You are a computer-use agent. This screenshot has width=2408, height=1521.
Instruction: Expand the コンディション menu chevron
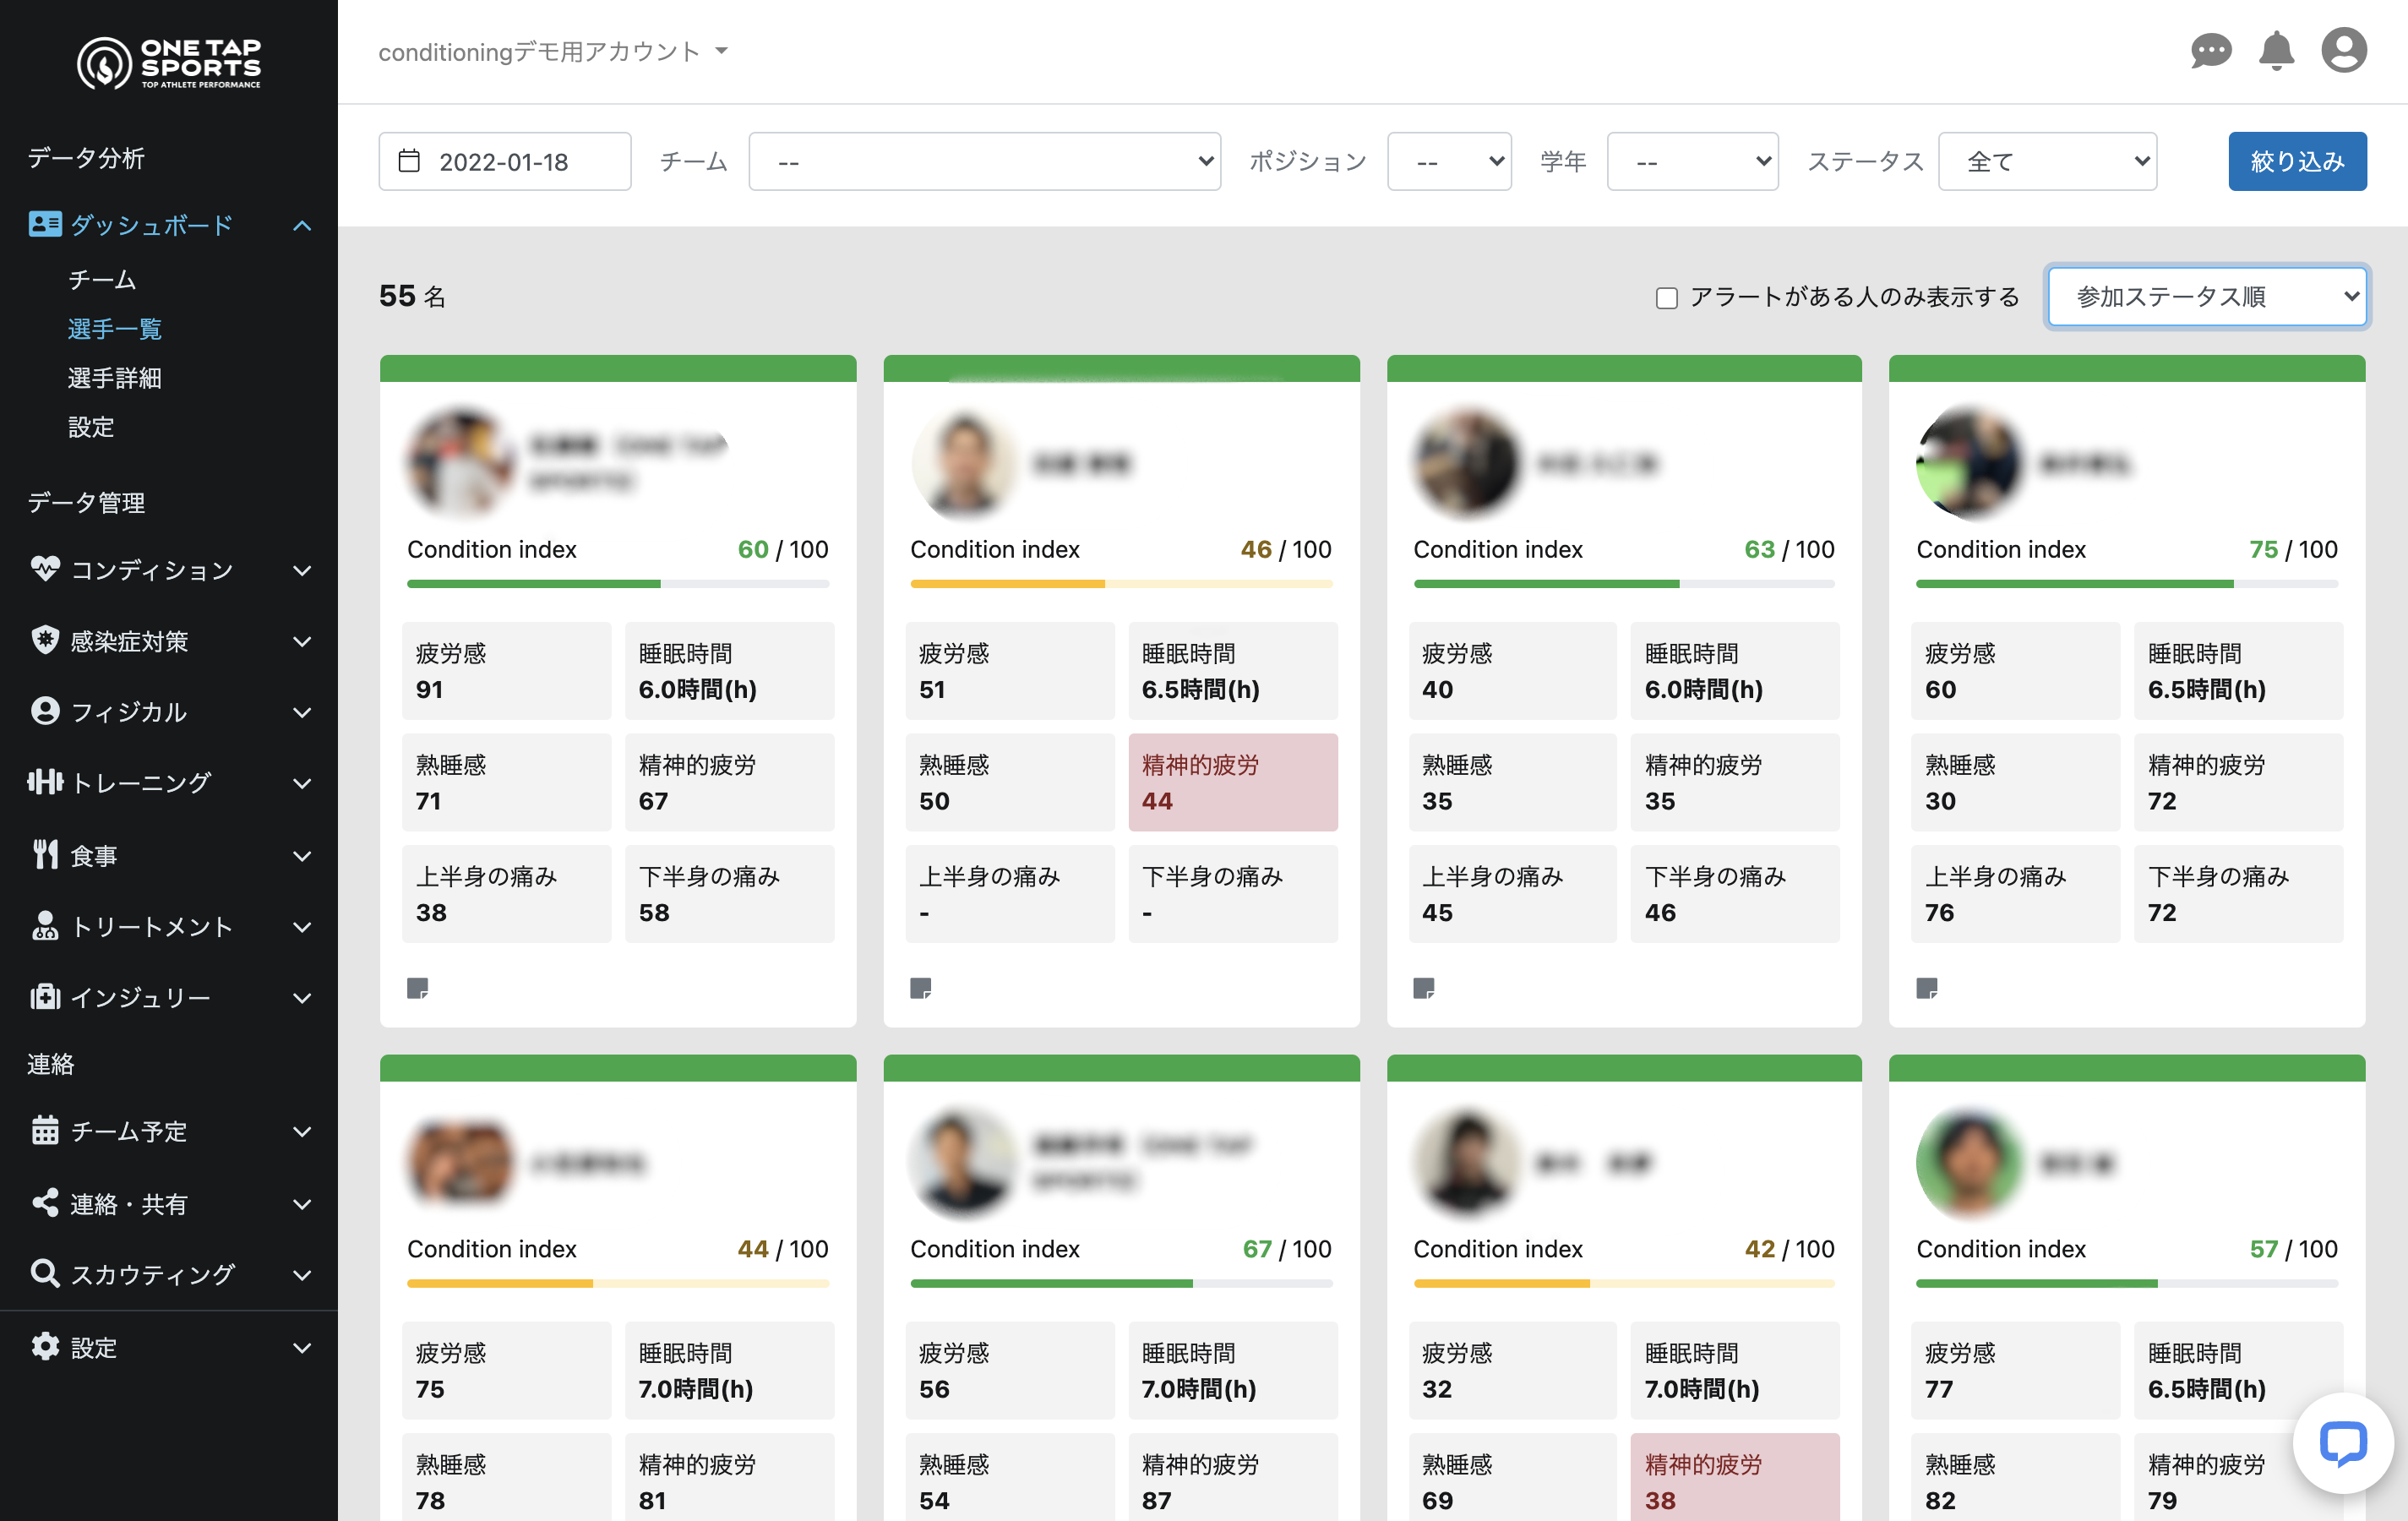pyautogui.click(x=302, y=570)
